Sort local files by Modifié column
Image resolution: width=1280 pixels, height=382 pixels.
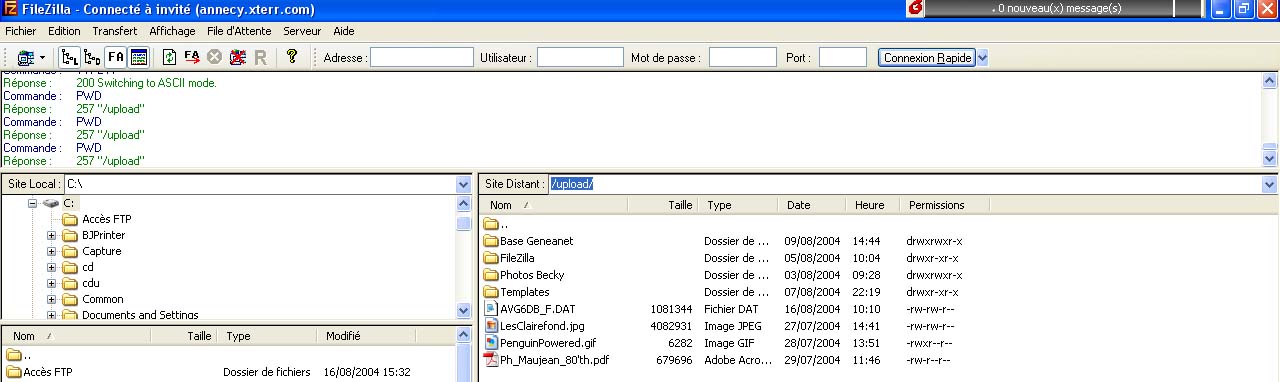384,336
